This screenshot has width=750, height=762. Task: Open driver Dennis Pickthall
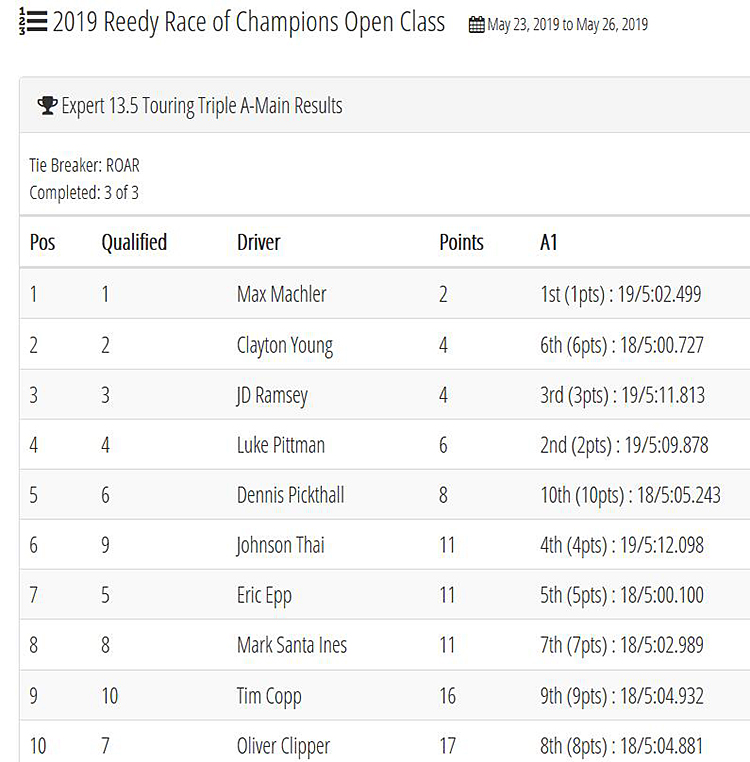pyautogui.click(x=291, y=495)
